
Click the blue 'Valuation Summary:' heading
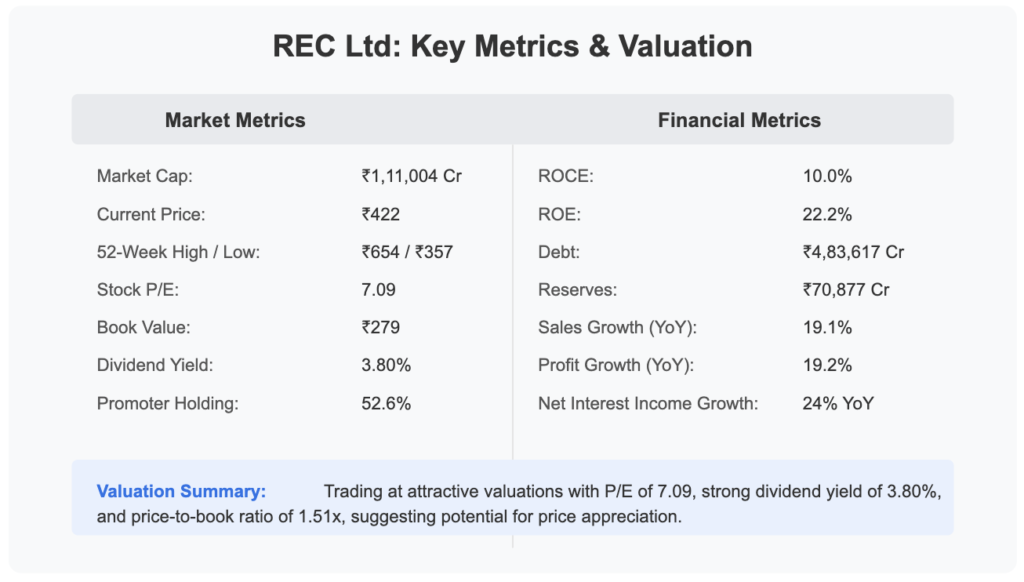pos(182,491)
